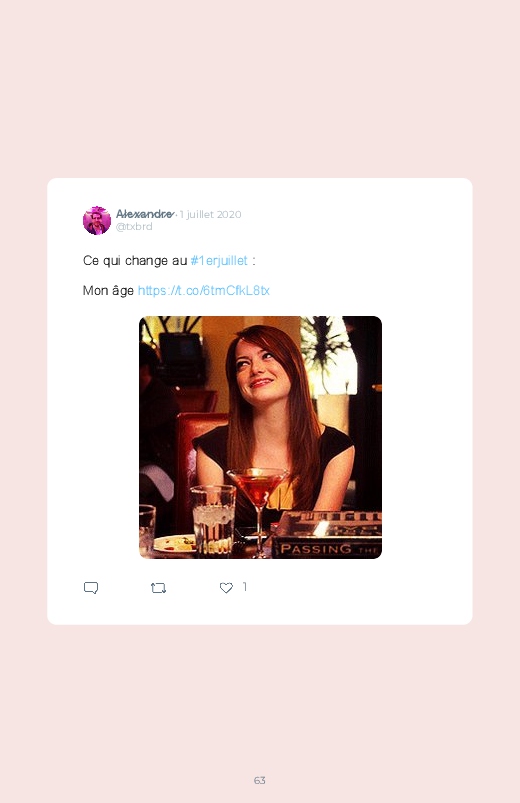The image size is (520, 803).
Task: Open Alexandre's round profile avatar
Action: point(97,220)
